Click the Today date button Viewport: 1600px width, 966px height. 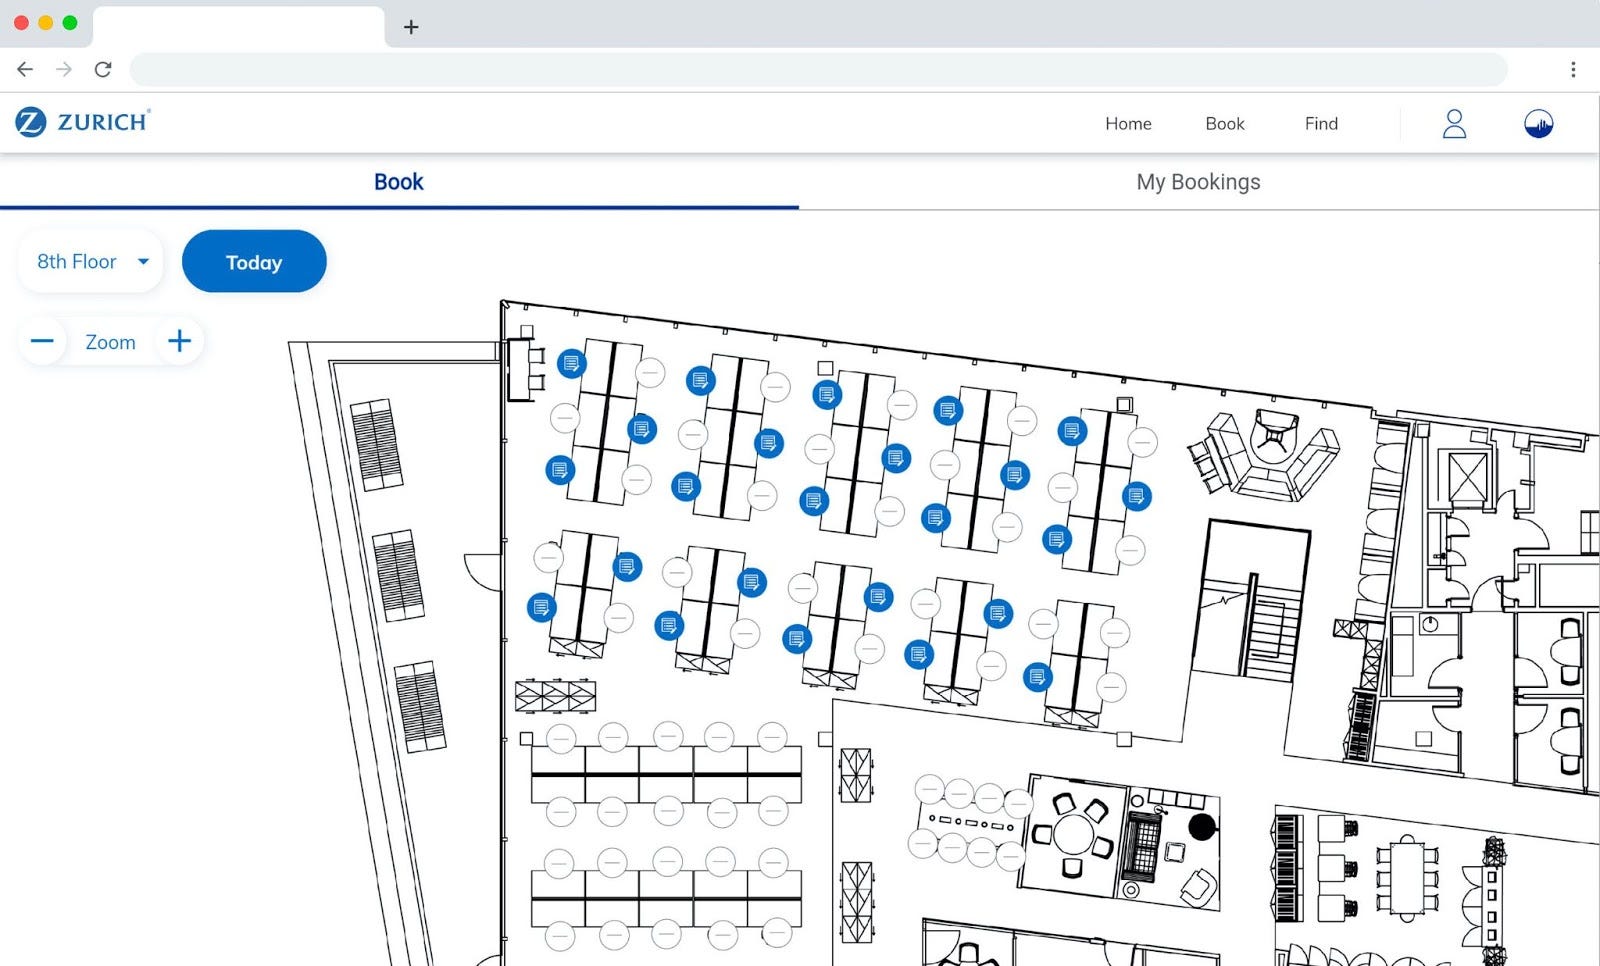click(x=254, y=262)
